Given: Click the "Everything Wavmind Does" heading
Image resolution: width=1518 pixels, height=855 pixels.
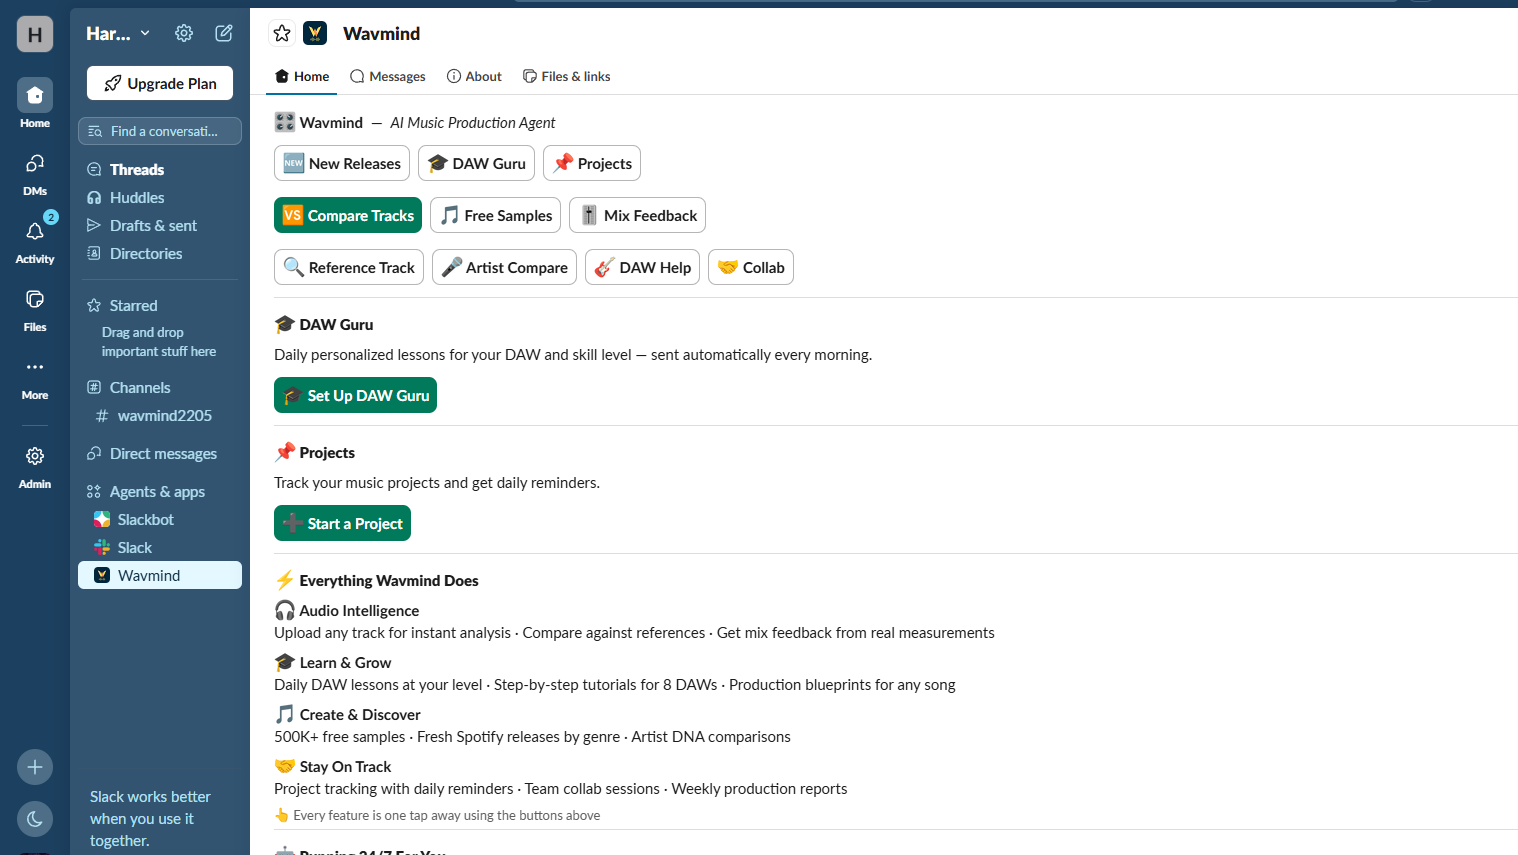Looking at the screenshot, I should [x=389, y=580].
